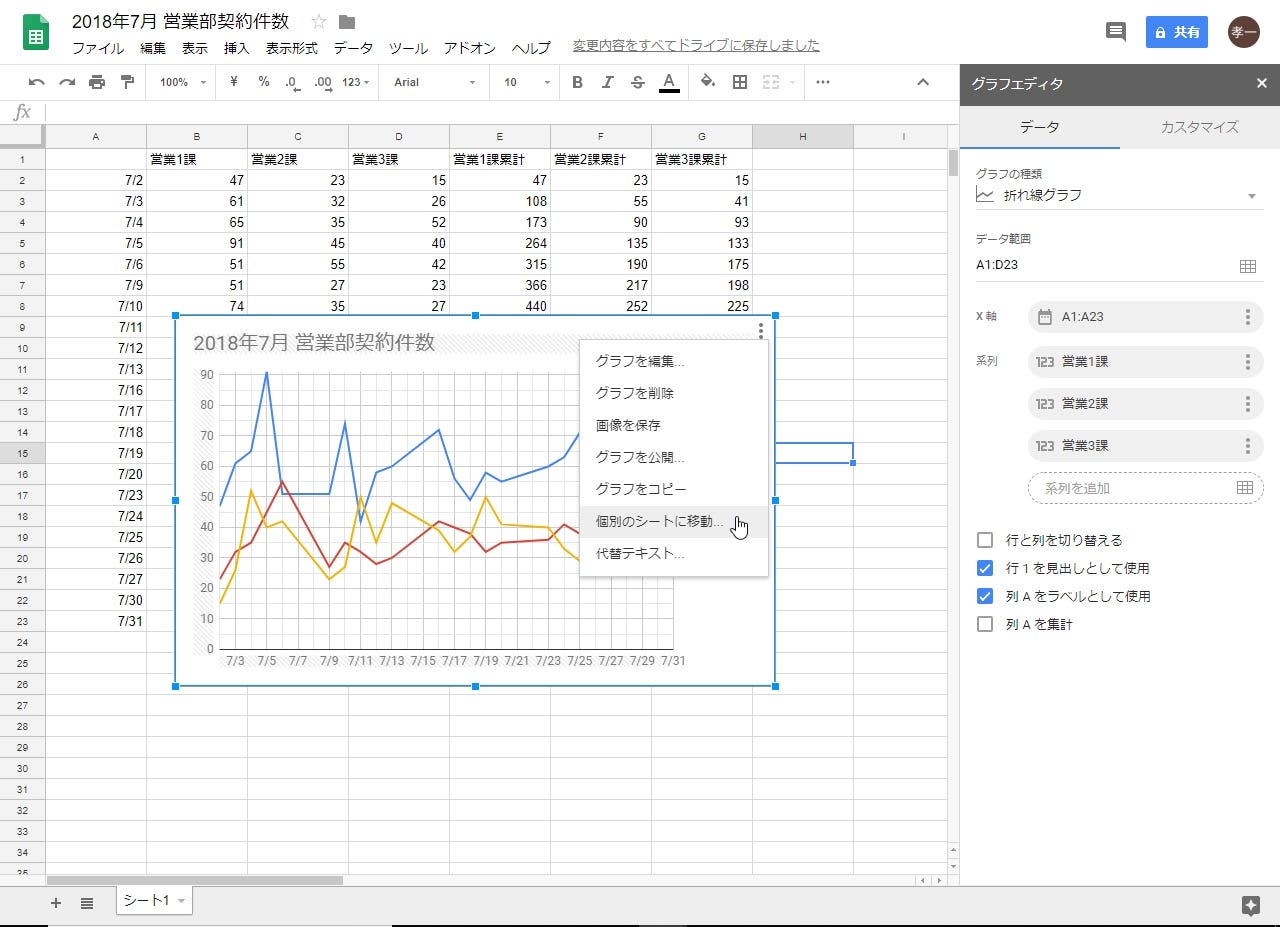Screen dimensions: 1280x927
Task: Go to Sheets home via green logo
Action: point(37,32)
